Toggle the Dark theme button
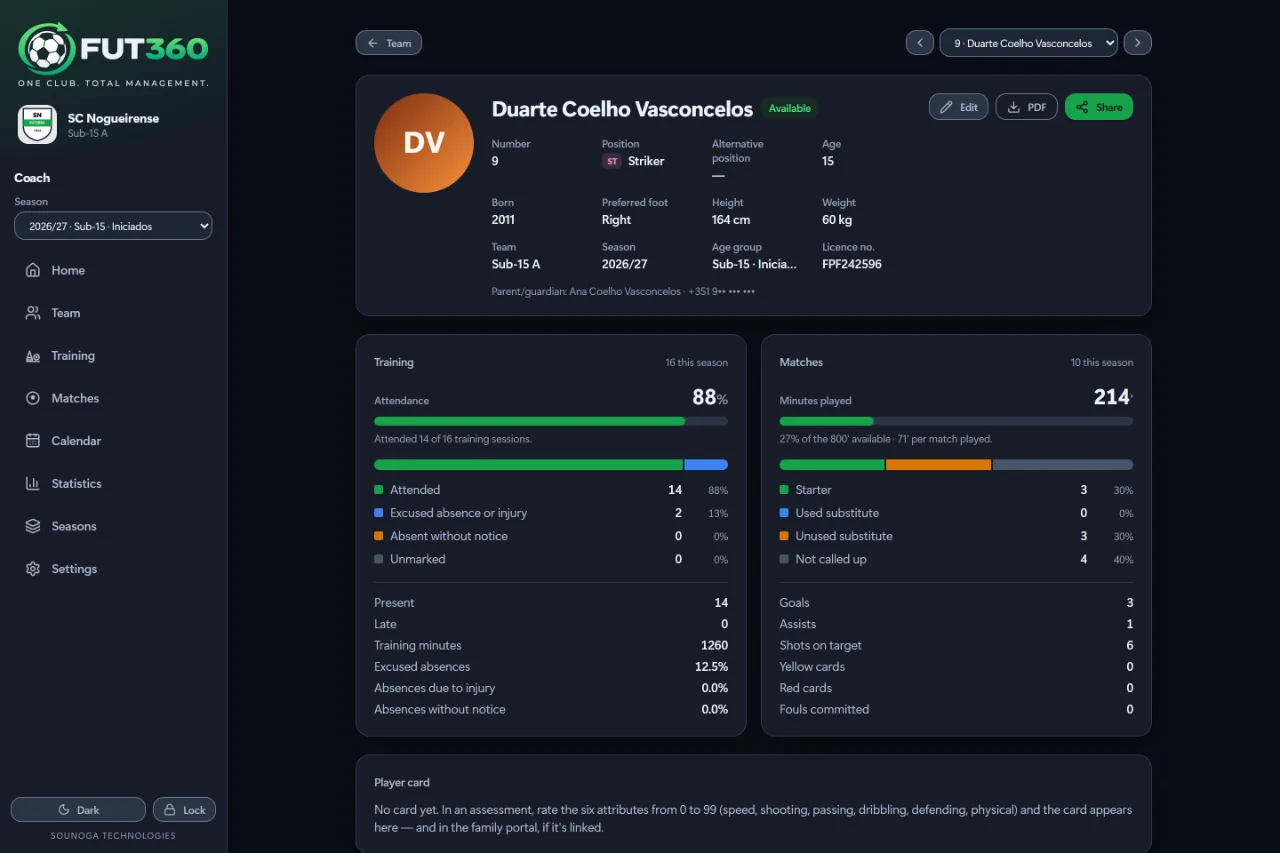The image size is (1280, 853). (78, 810)
